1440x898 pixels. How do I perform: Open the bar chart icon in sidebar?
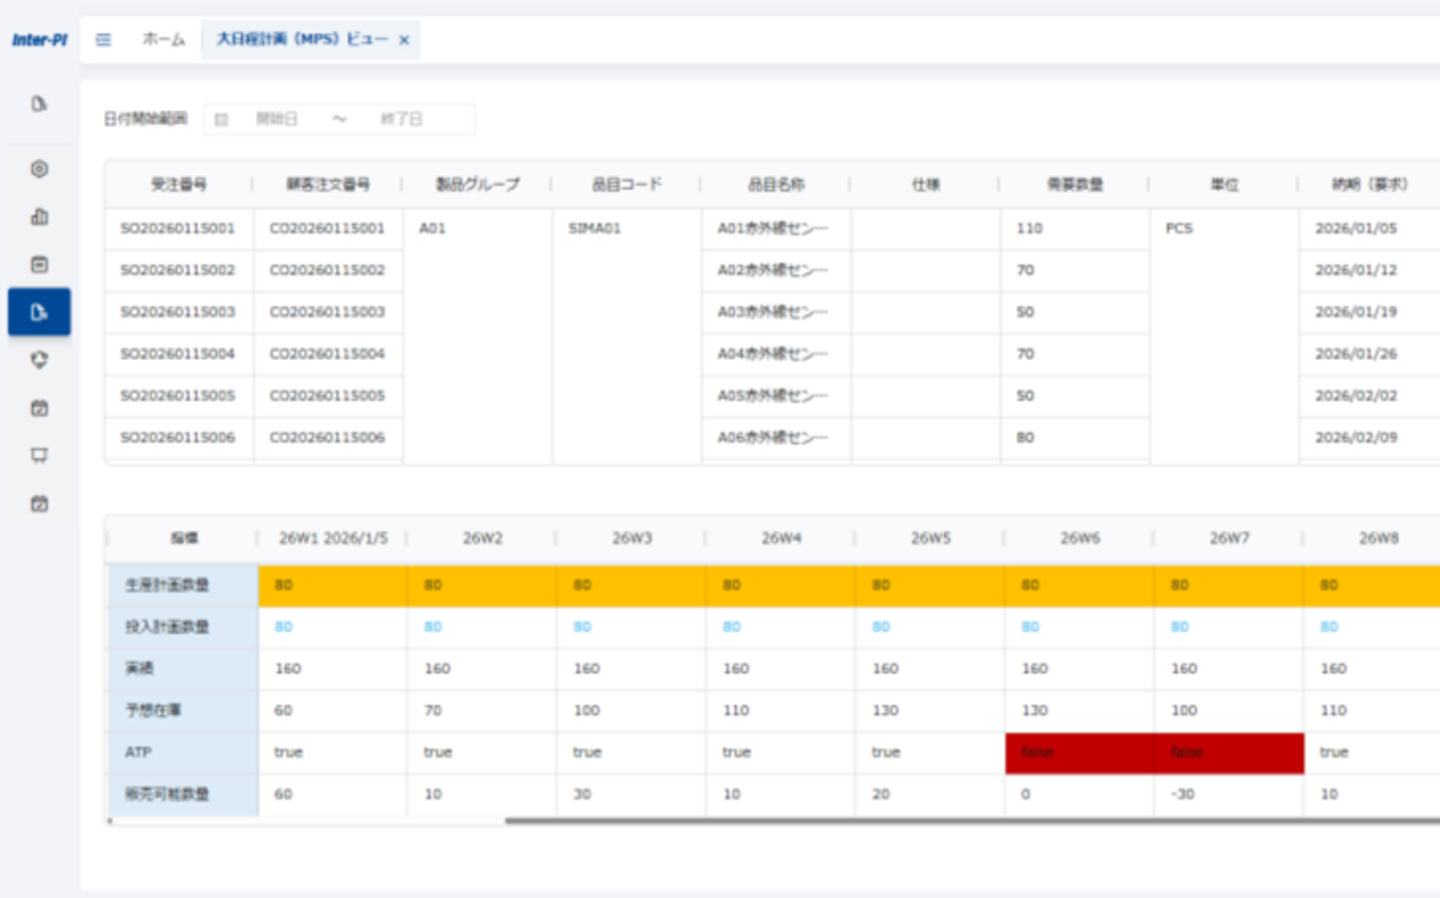39,216
